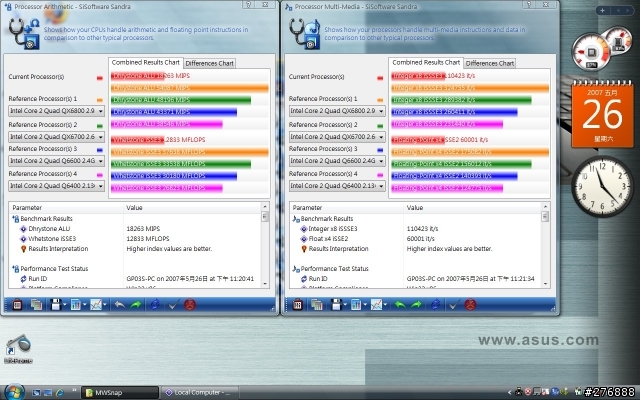Save results with the floppy icon in the Processor Arithmetic window
This screenshot has width=640, height=400.
click(x=55, y=304)
